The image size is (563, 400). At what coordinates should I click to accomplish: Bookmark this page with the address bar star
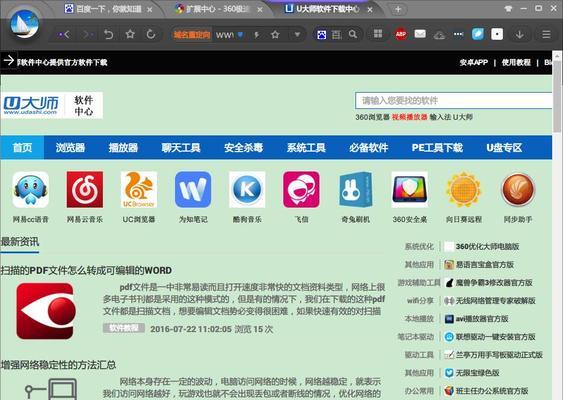[x=275, y=34]
